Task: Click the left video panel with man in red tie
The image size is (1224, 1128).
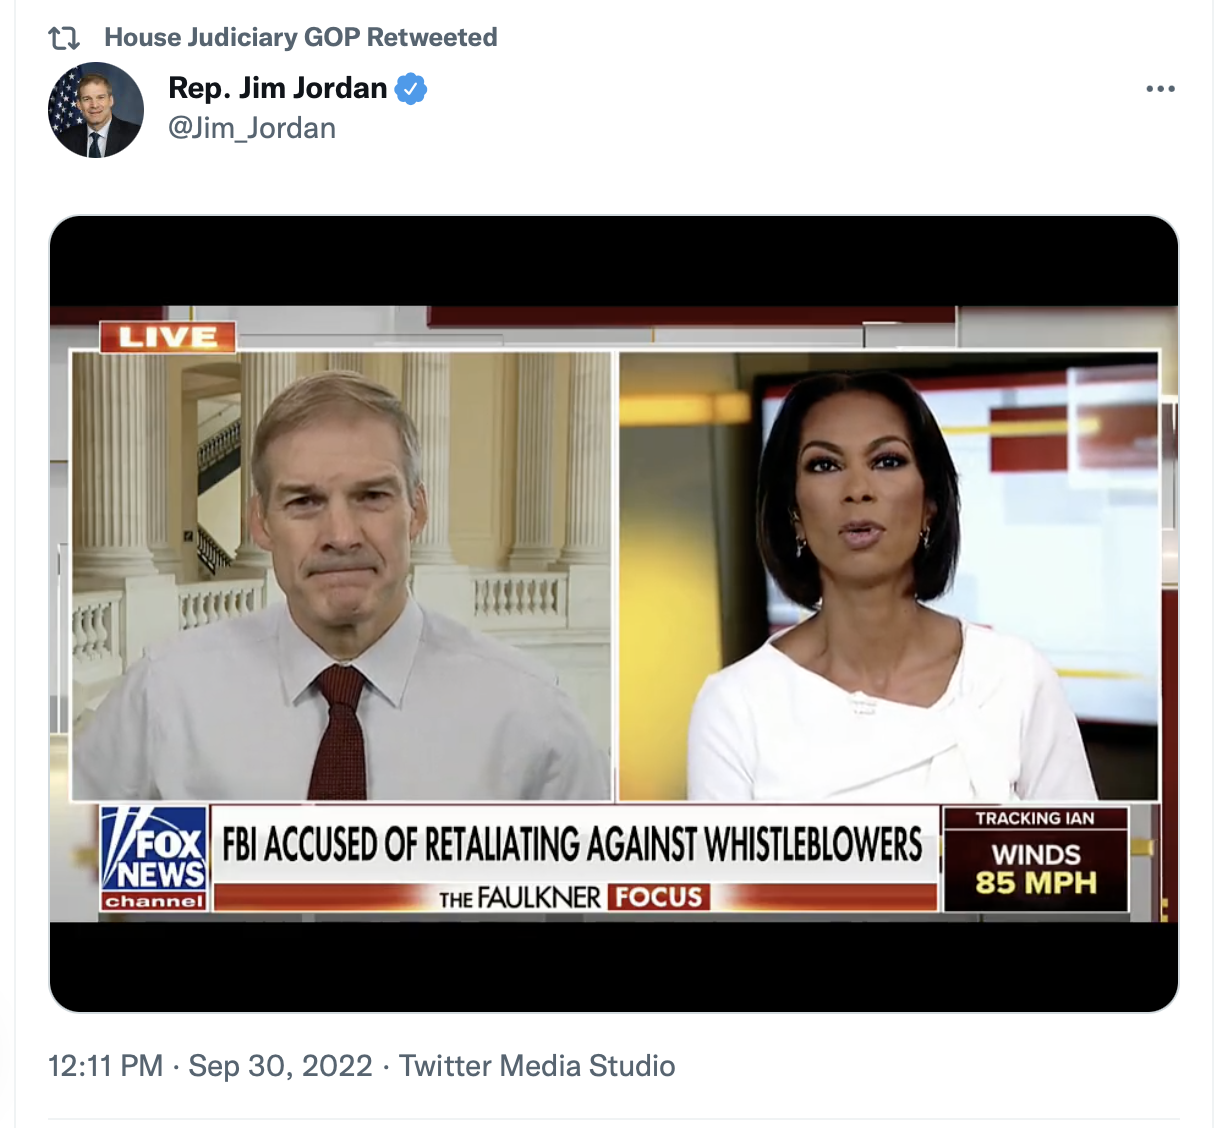Action: tap(341, 576)
